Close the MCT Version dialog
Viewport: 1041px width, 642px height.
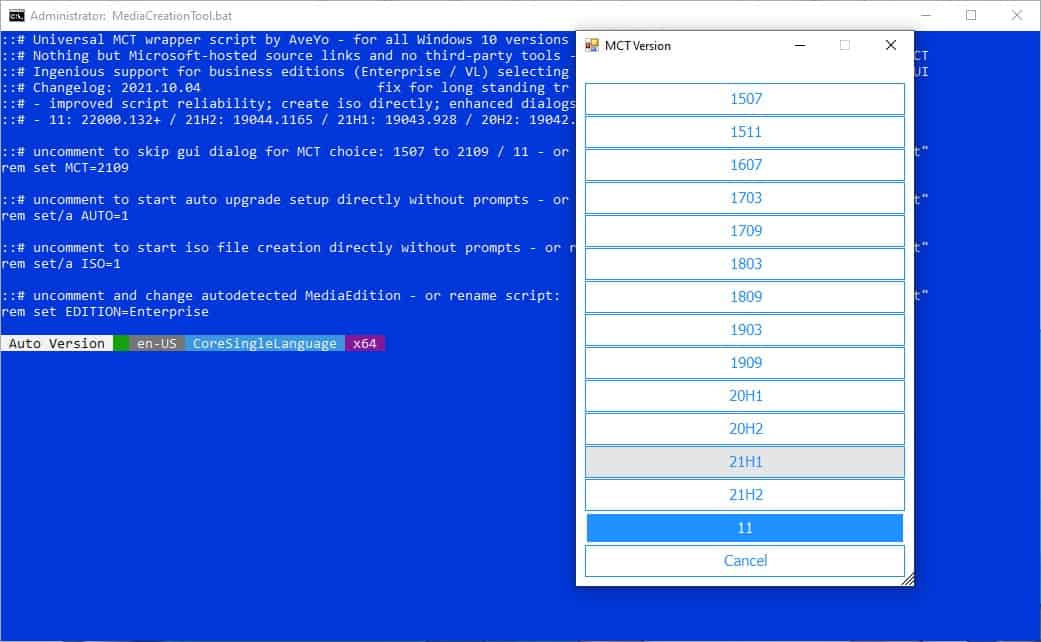(x=891, y=45)
